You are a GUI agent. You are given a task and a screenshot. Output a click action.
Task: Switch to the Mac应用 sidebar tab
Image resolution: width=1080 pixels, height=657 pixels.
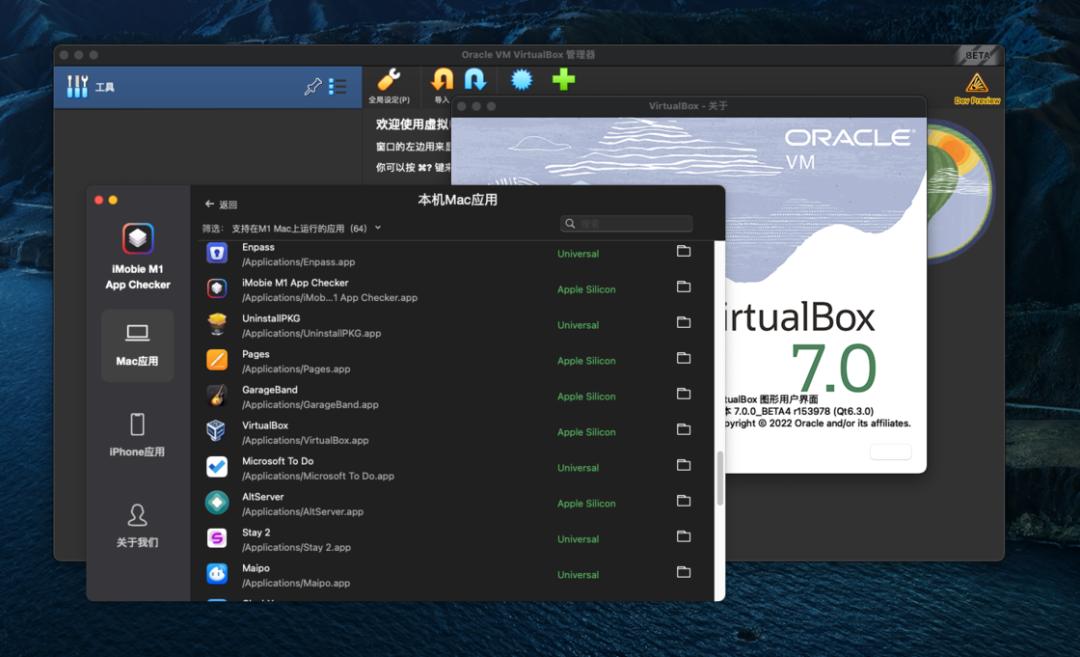(137, 345)
